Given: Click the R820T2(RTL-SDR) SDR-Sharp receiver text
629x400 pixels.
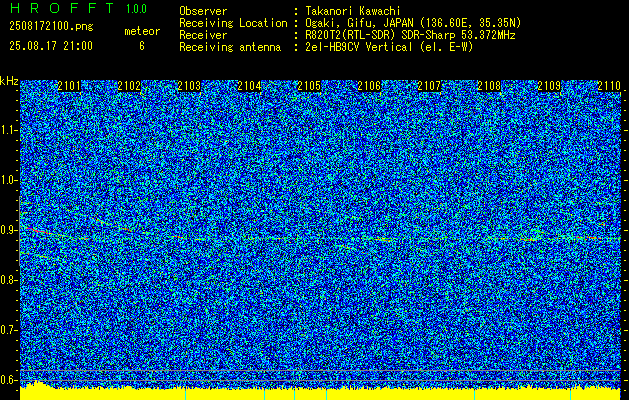Looking at the screenshot, I should tap(410, 35).
